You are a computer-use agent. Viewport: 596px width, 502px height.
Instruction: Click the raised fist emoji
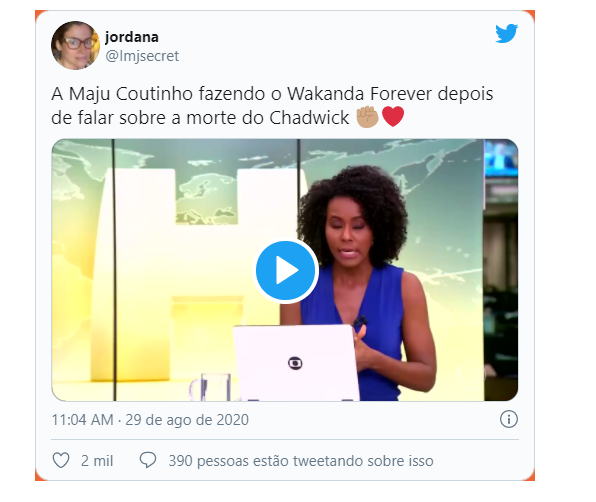pos(368,117)
